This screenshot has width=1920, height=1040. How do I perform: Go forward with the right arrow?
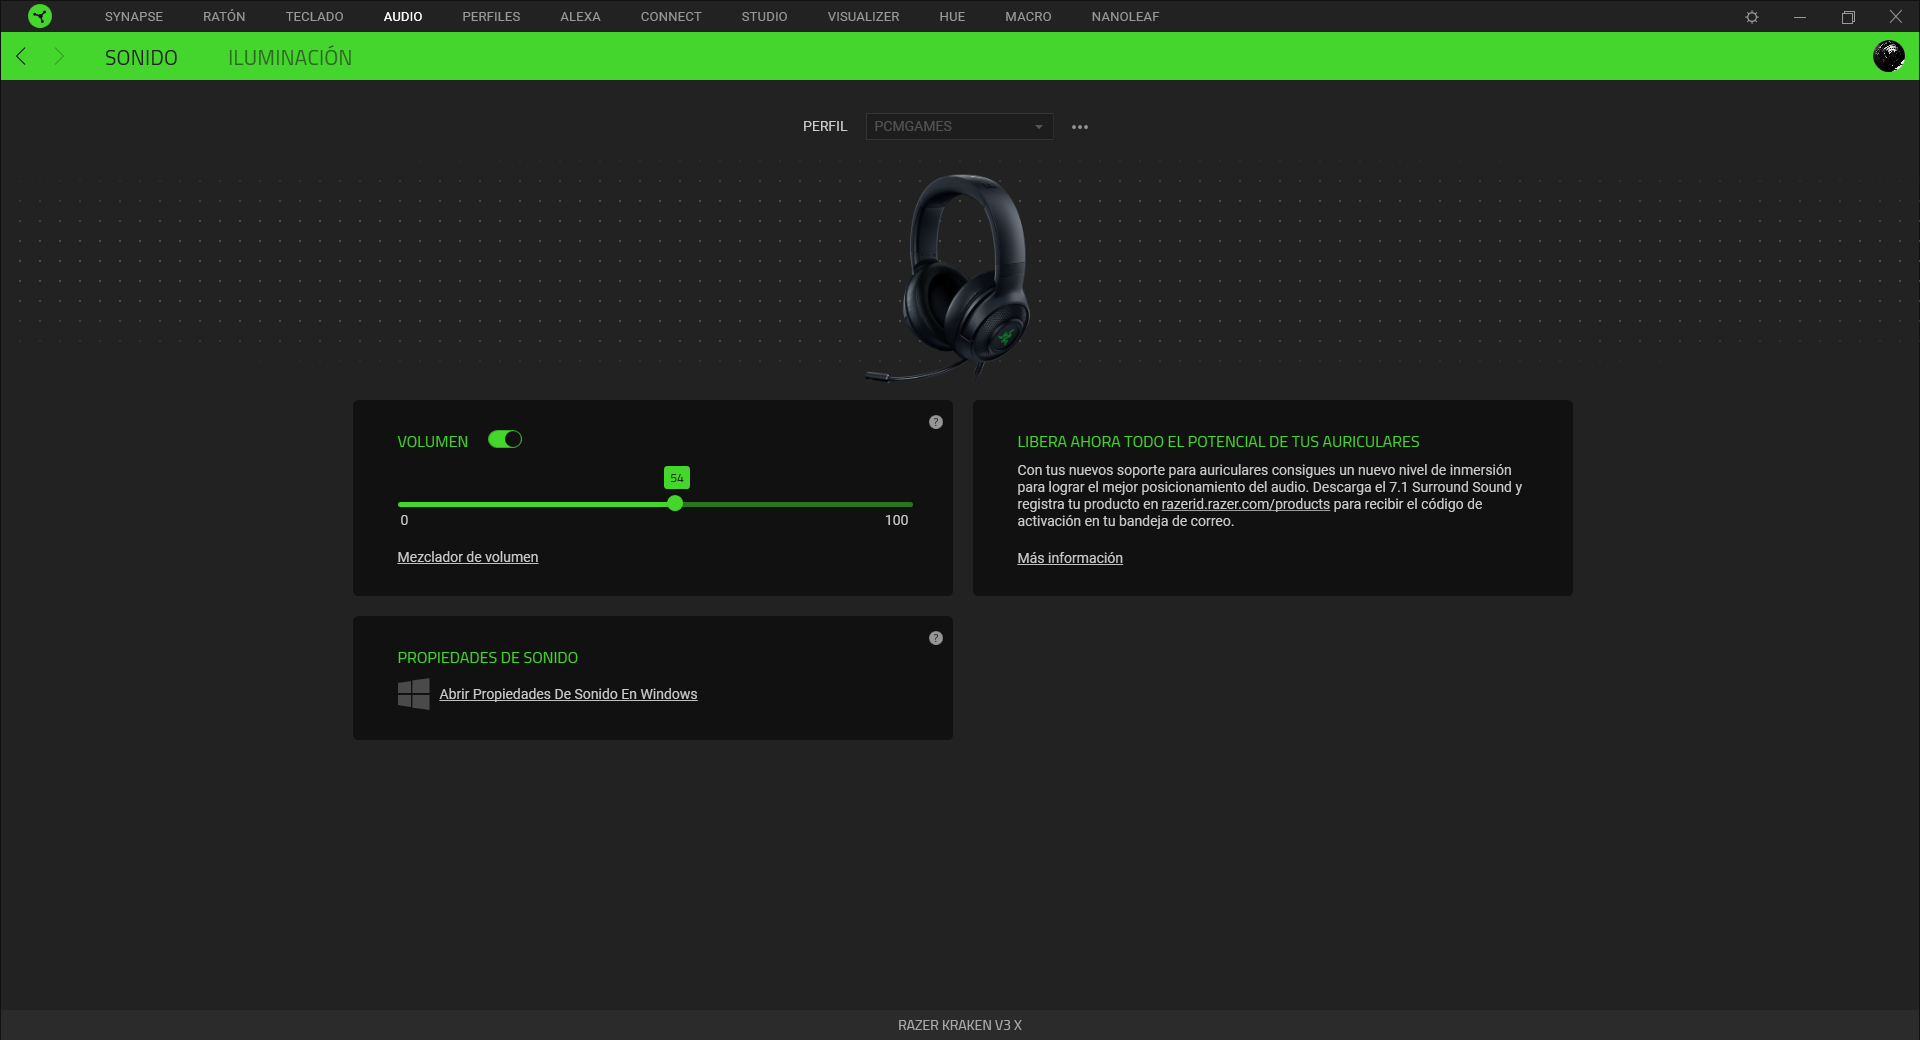(59, 56)
